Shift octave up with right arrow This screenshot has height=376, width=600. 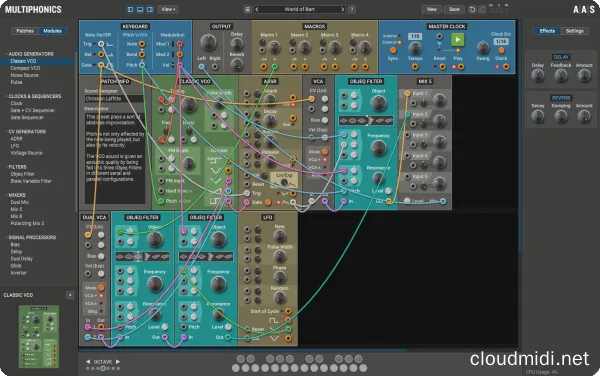tap(118, 361)
